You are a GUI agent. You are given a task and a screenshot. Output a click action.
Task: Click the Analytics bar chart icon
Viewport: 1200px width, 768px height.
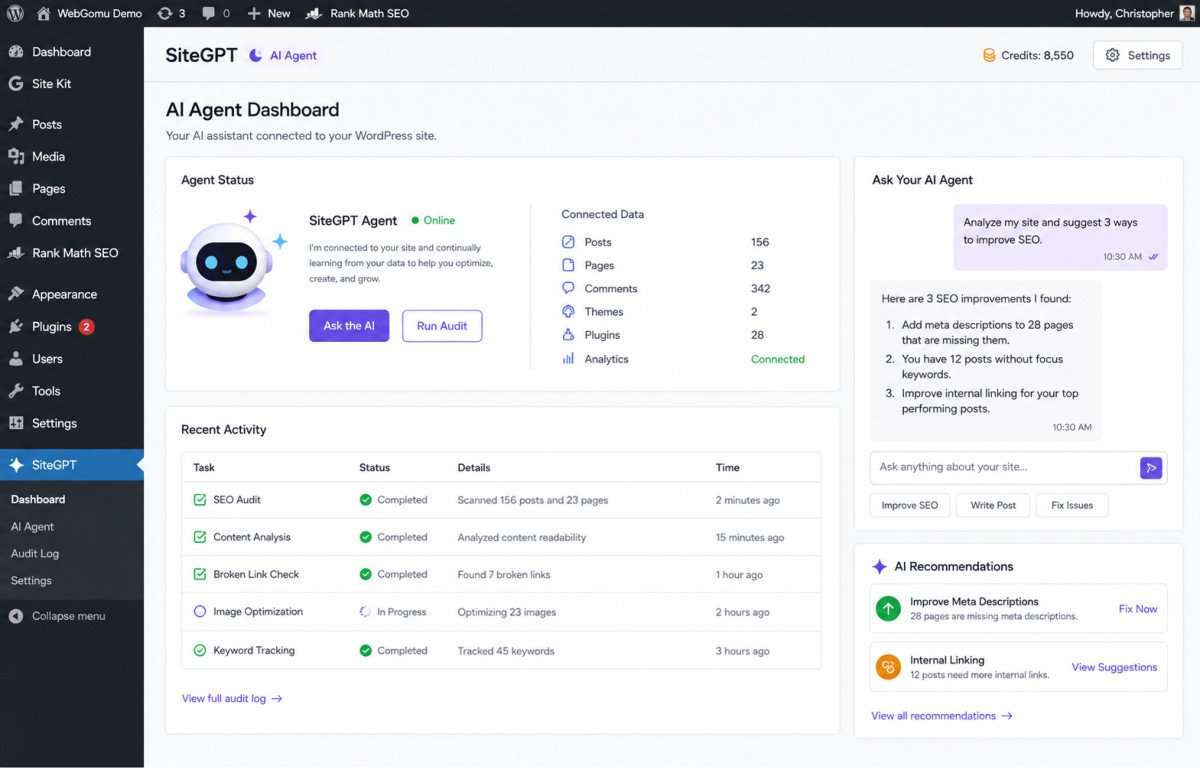click(569, 359)
